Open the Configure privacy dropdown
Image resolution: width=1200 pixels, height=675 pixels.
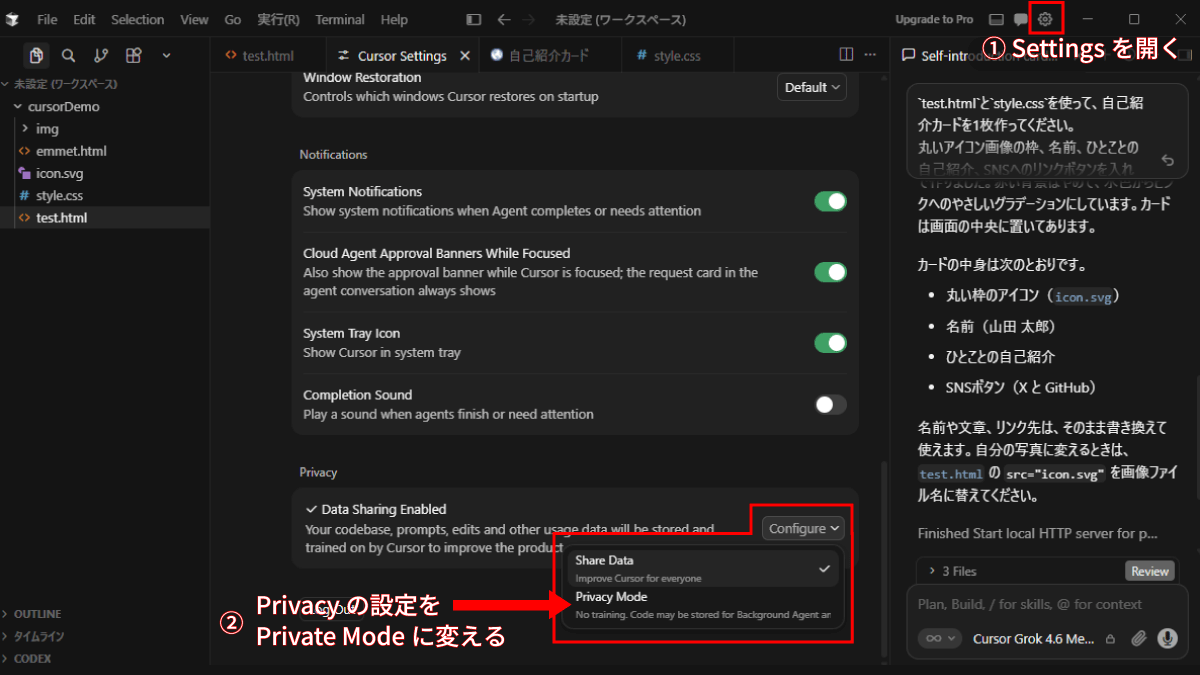[x=804, y=528]
